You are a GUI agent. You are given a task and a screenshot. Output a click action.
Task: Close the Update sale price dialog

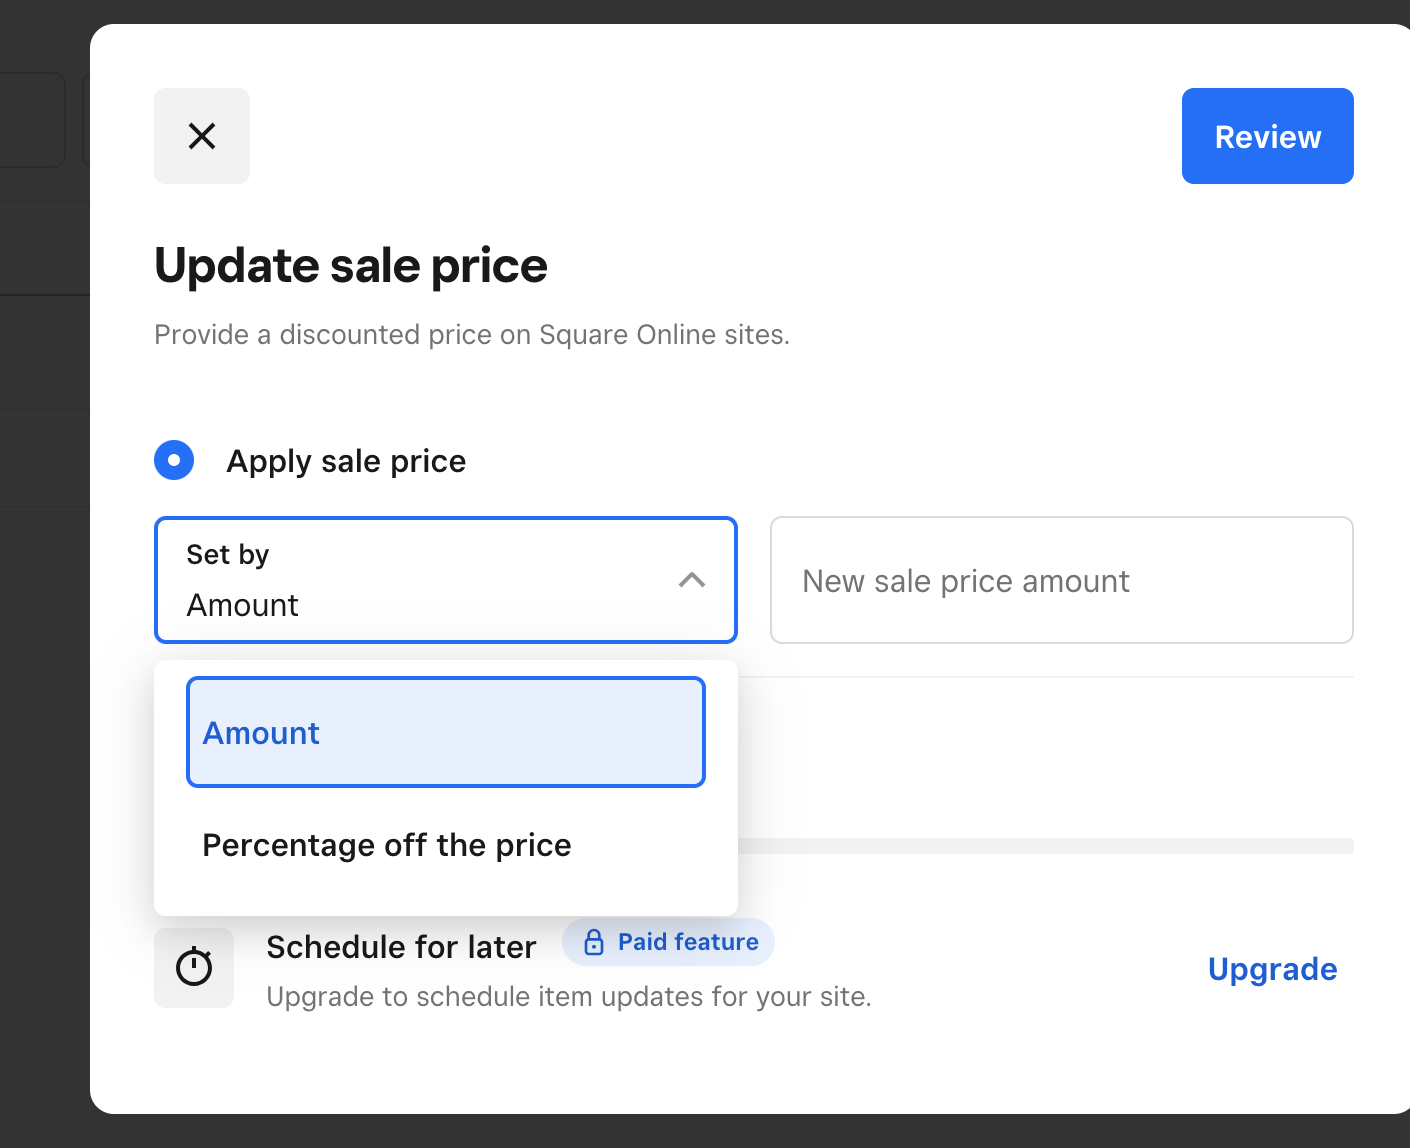point(202,136)
